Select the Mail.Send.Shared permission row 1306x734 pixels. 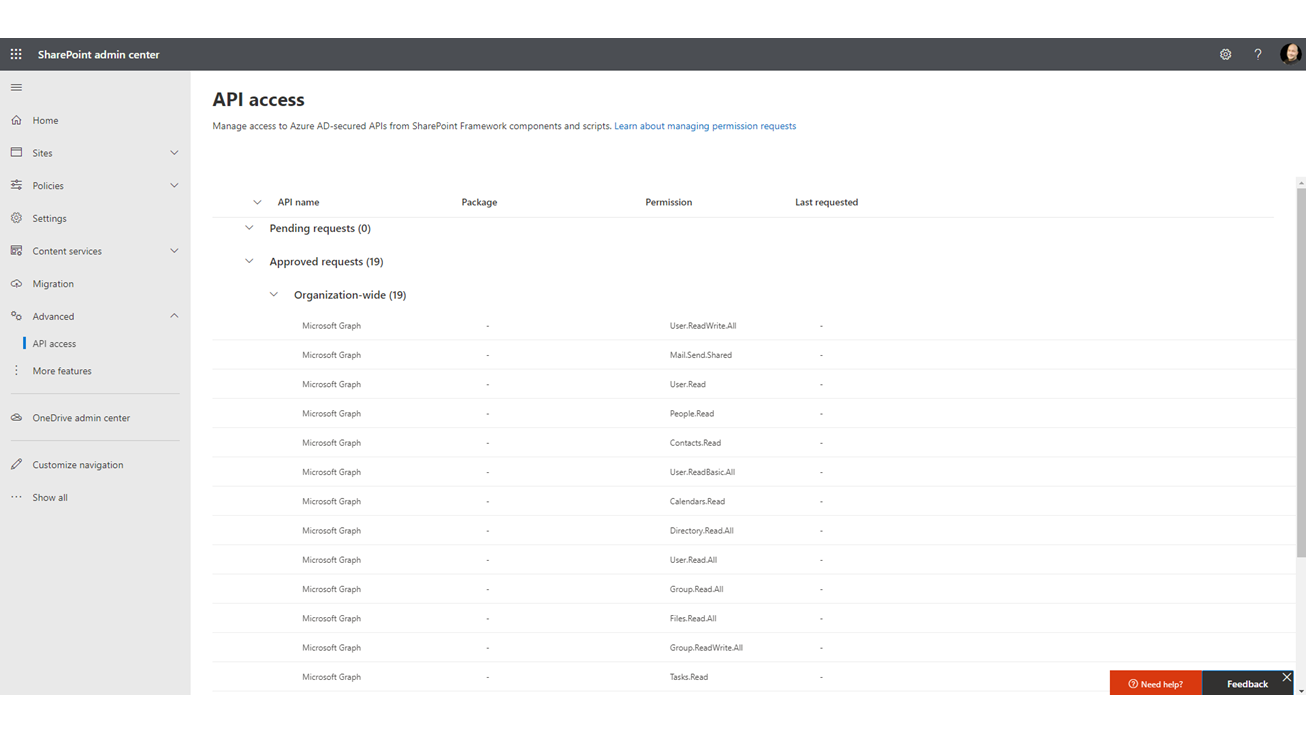pos(700,355)
